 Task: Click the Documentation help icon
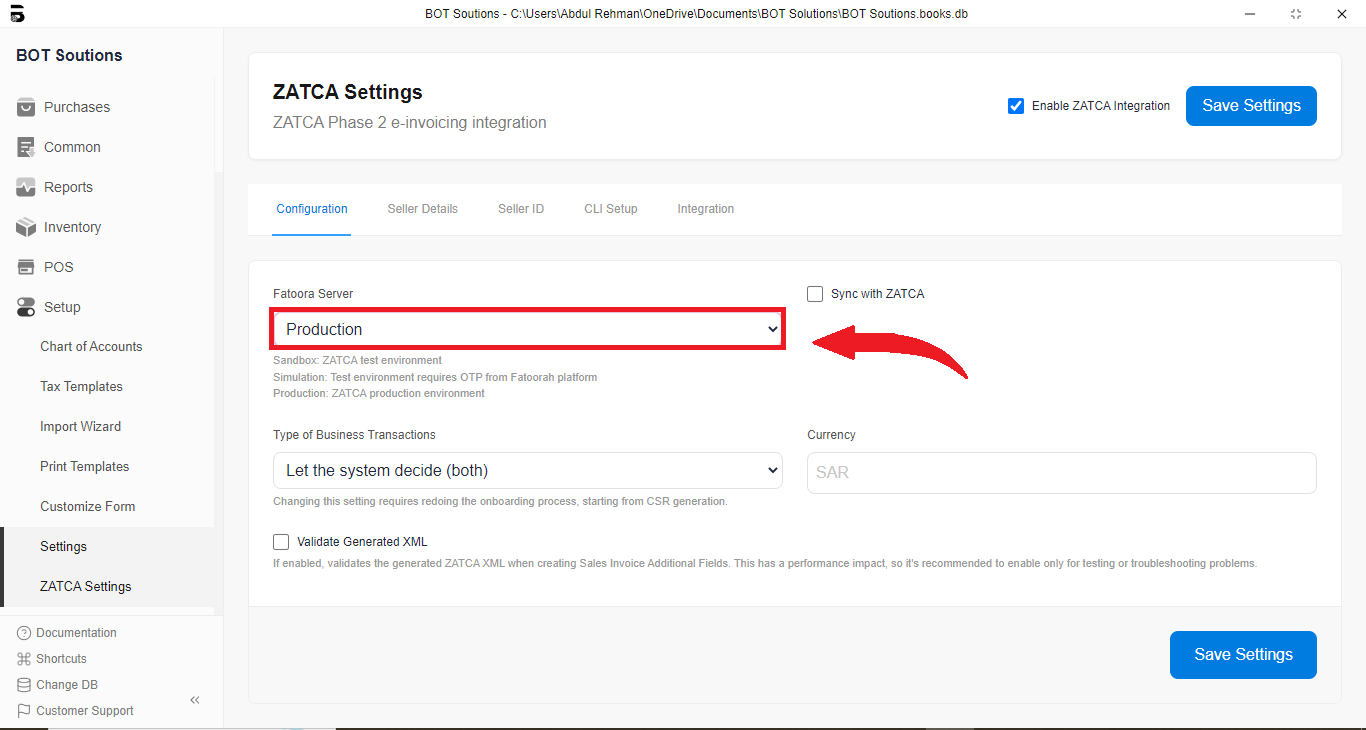[24, 633]
